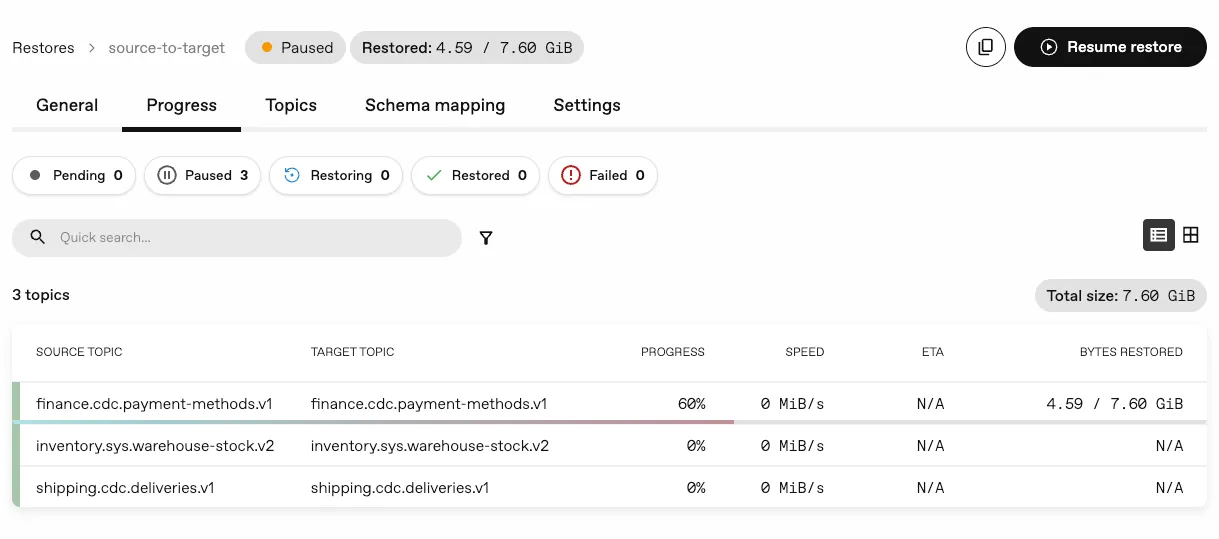Open the filter icon beside quick search
Screen dimensions: 1219x539
[486, 238]
